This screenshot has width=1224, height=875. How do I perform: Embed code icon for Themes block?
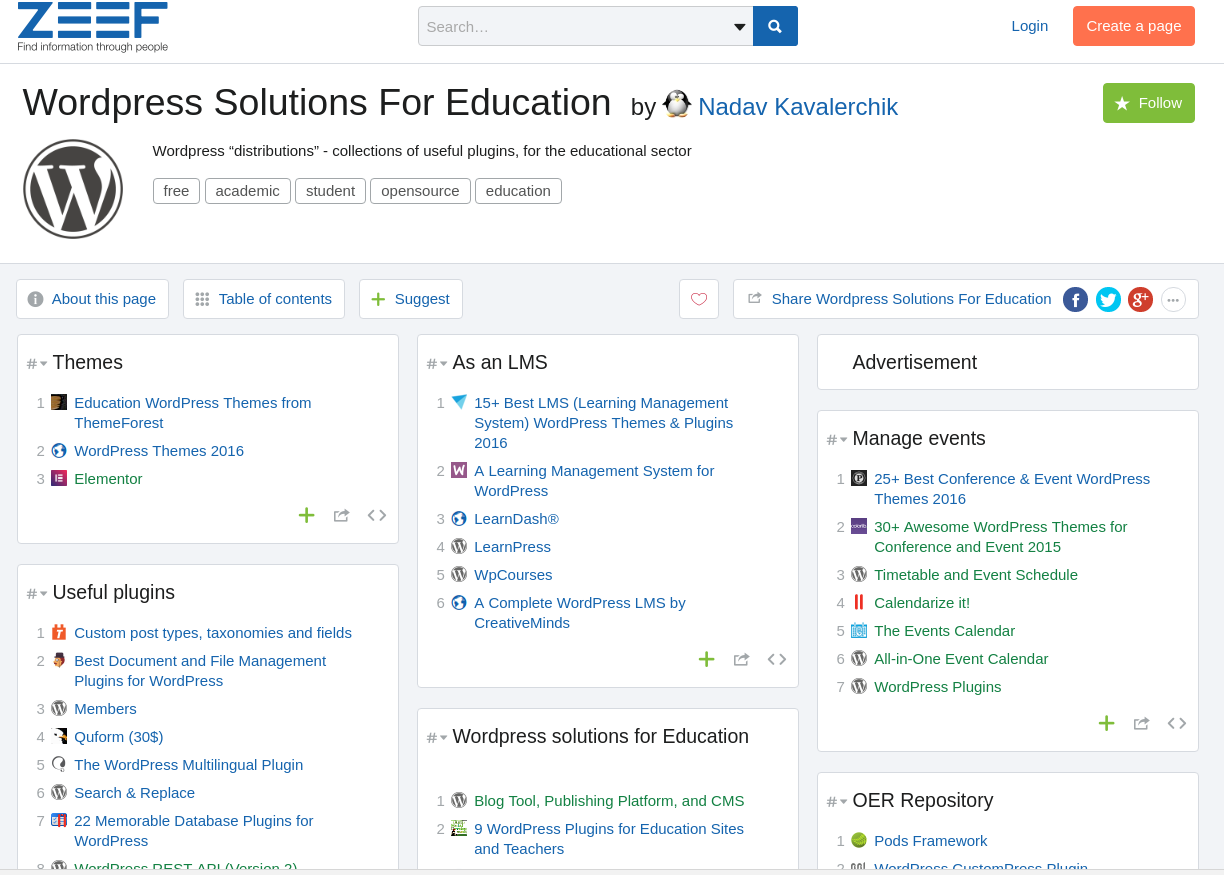(377, 515)
